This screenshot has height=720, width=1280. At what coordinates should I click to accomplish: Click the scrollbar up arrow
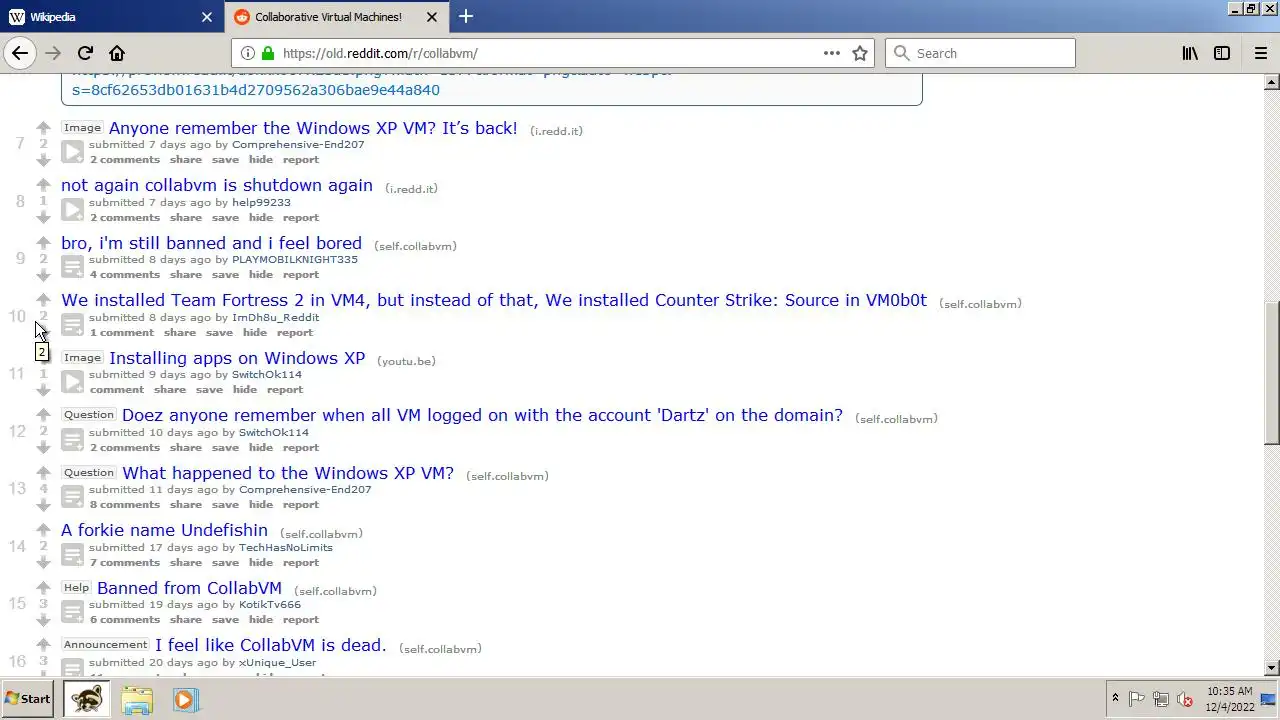click(x=1271, y=82)
